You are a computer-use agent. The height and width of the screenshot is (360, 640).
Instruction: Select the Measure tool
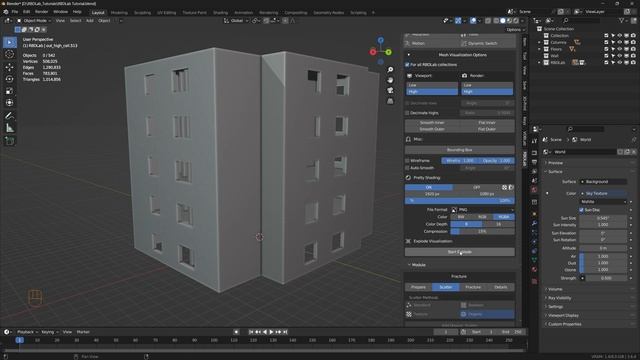point(10,128)
